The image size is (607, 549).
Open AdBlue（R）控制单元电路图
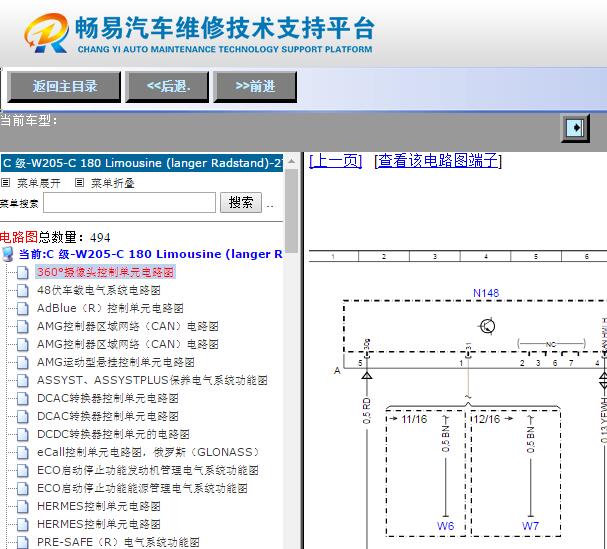pyautogui.click(x=110, y=308)
